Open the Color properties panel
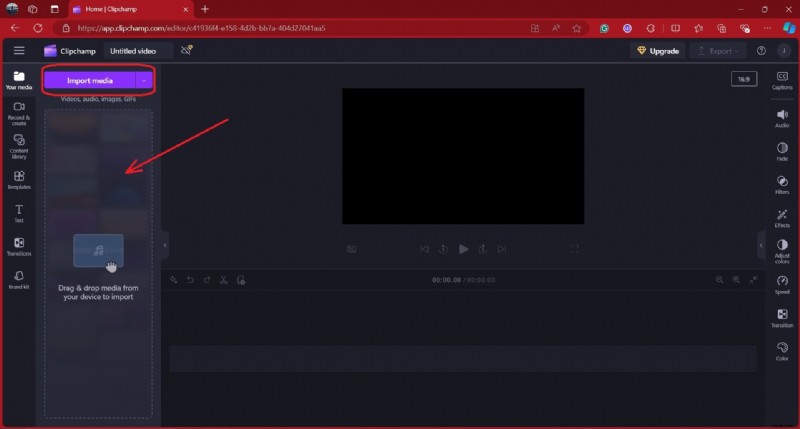Image resolution: width=800 pixels, height=429 pixels. coord(782,351)
